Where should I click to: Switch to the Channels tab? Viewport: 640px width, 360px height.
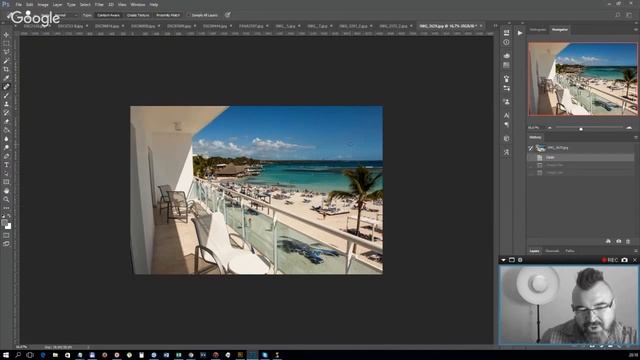[552, 251]
